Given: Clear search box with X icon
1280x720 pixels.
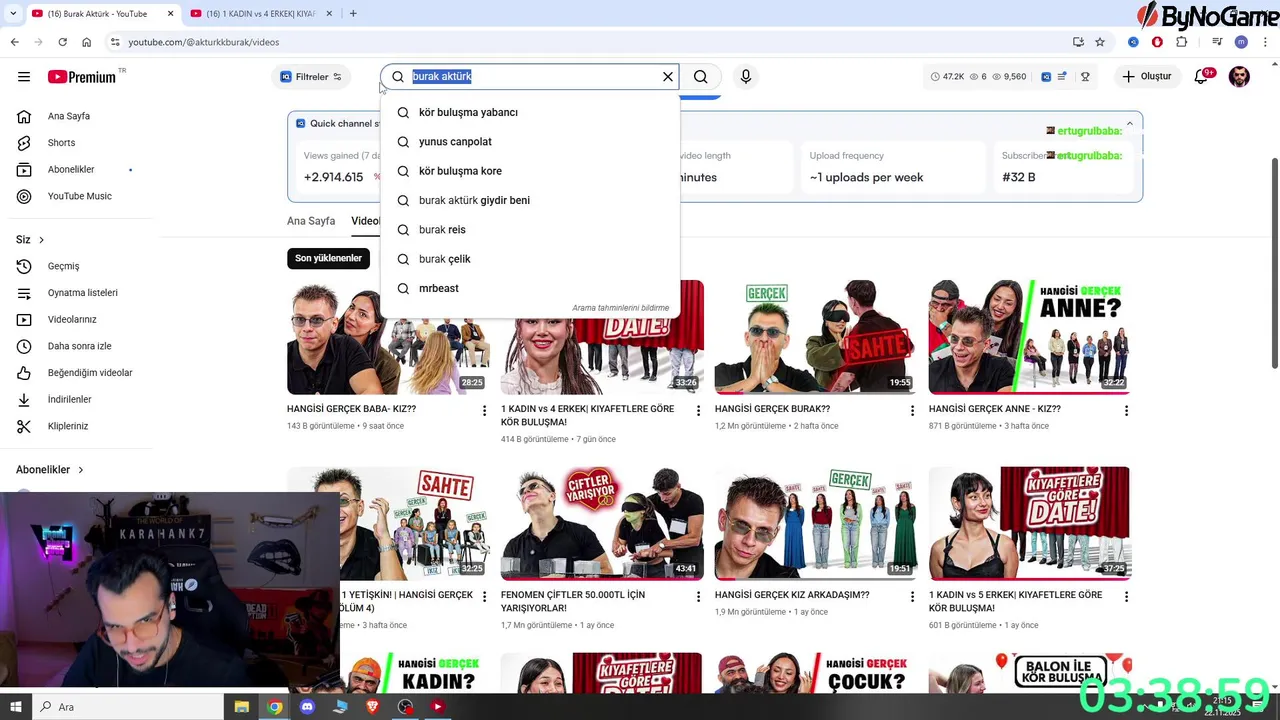Looking at the screenshot, I should [668, 77].
